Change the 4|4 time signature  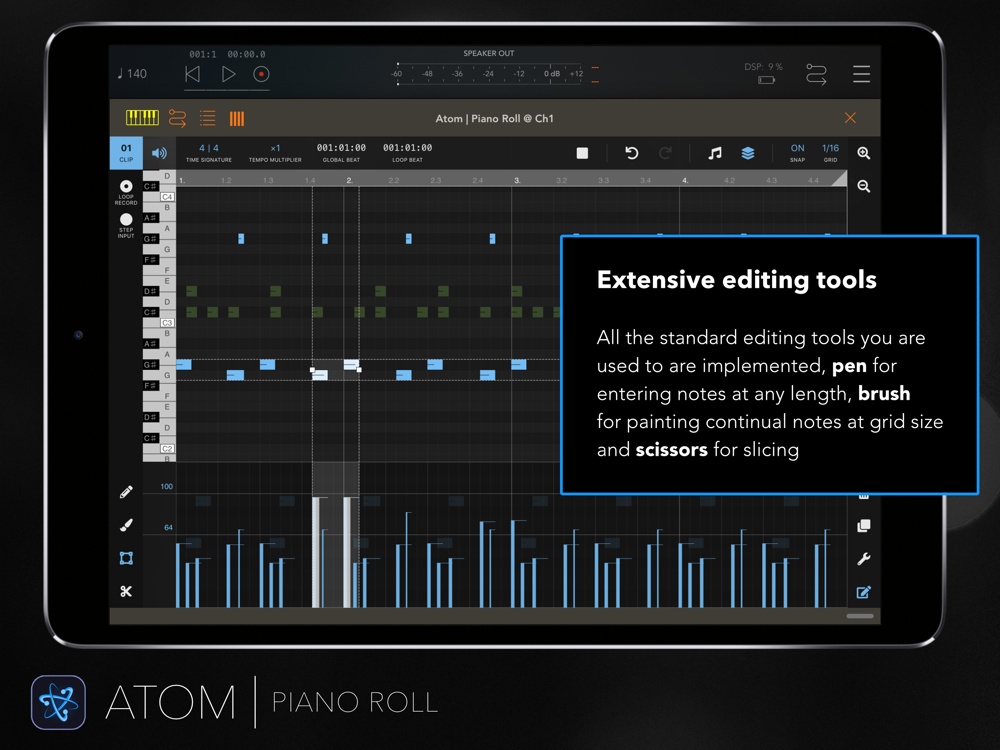click(x=209, y=152)
